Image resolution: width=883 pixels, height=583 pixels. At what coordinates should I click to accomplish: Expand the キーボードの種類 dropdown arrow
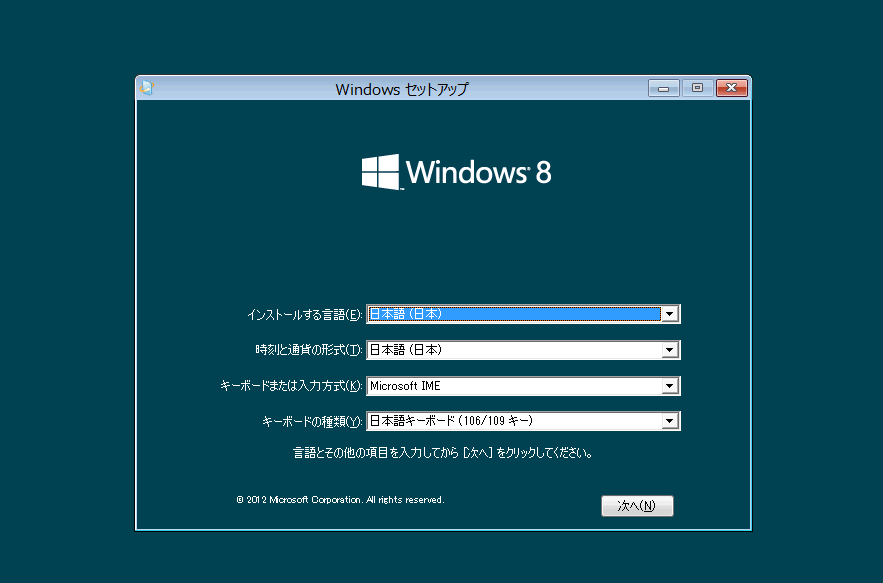click(x=670, y=421)
